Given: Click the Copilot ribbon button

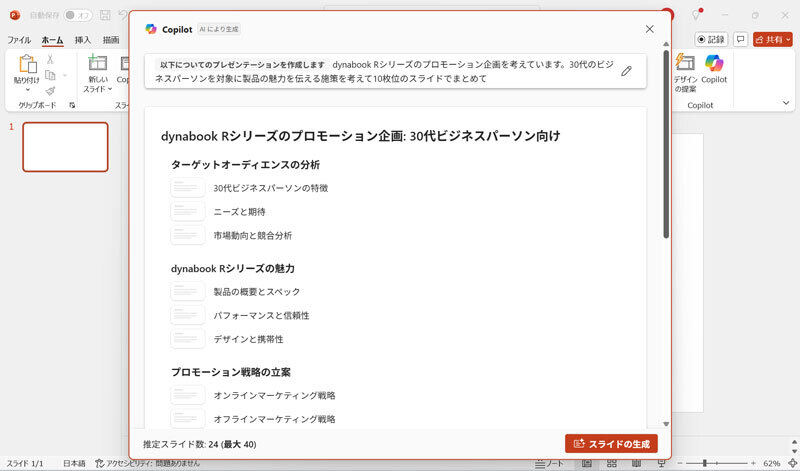Looking at the screenshot, I should point(714,69).
